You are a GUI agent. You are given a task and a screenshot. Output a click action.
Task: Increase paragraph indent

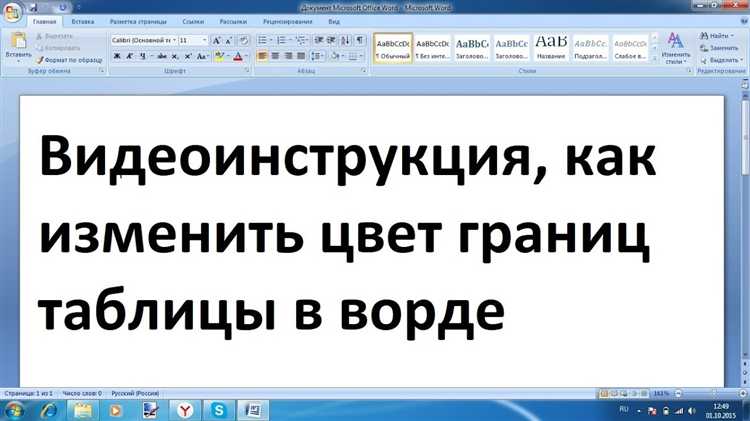[331, 40]
